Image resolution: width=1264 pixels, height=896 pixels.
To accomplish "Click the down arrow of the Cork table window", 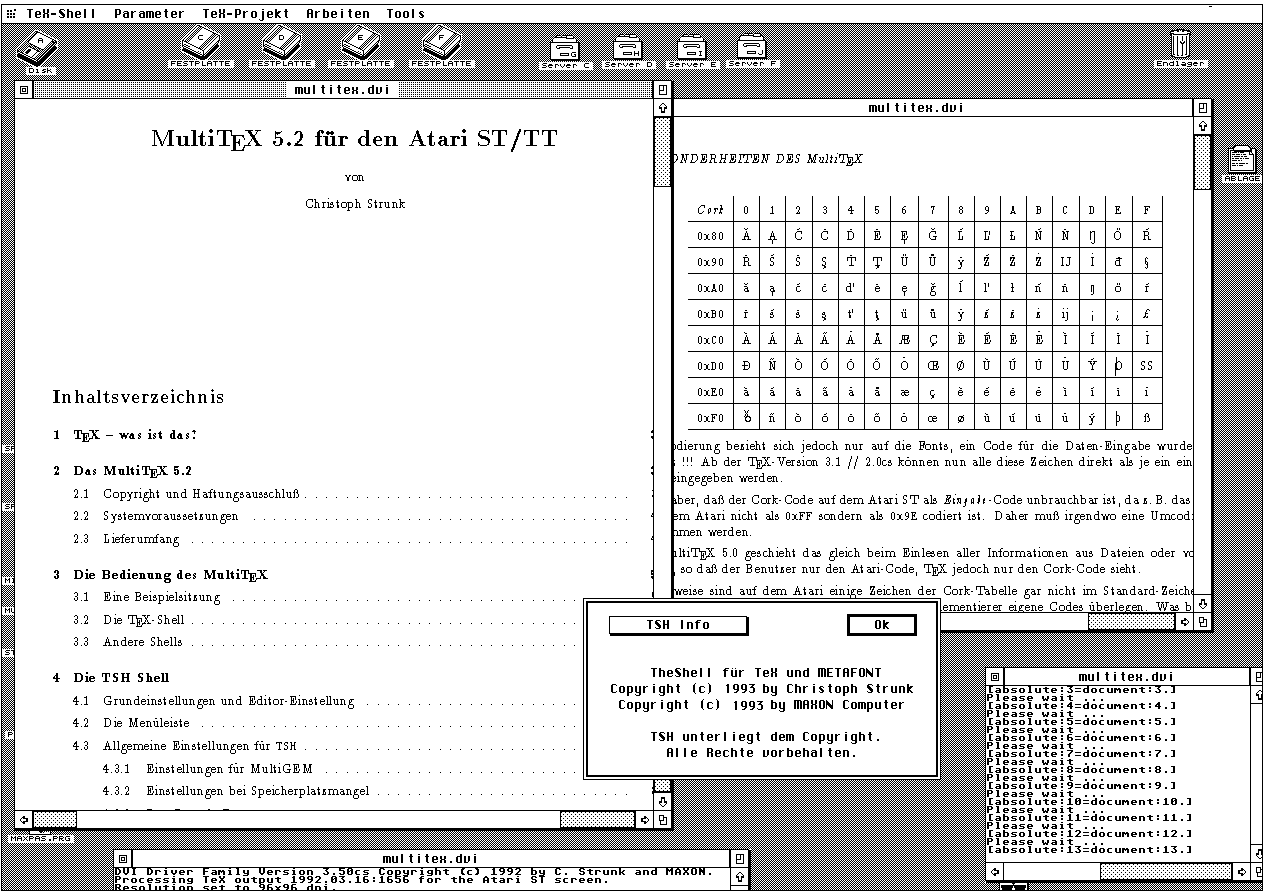I will 1203,604.
